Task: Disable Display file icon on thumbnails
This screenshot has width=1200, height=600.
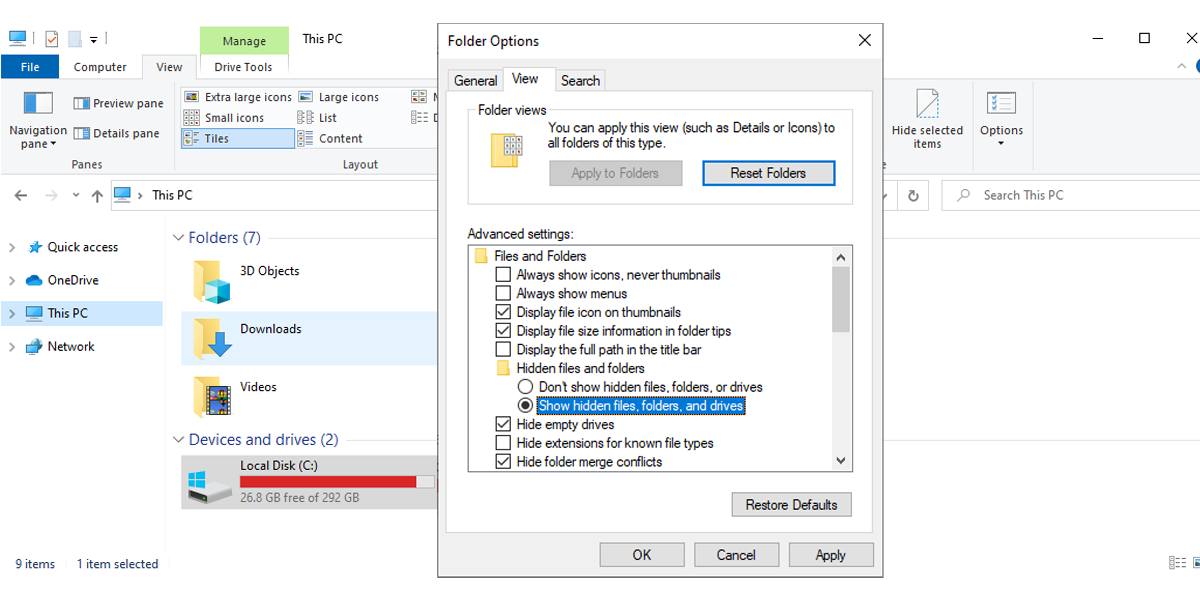Action: click(x=504, y=311)
